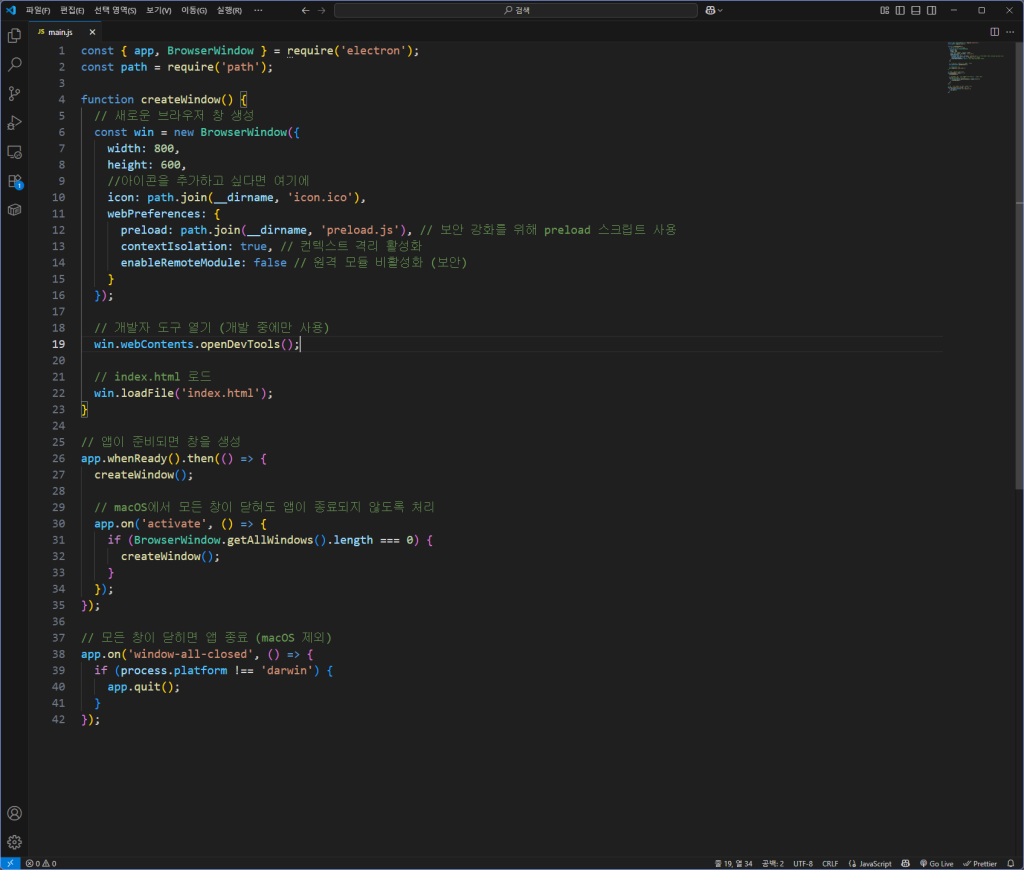Open the Copilot dropdown beside search box

[x=714, y=10]
